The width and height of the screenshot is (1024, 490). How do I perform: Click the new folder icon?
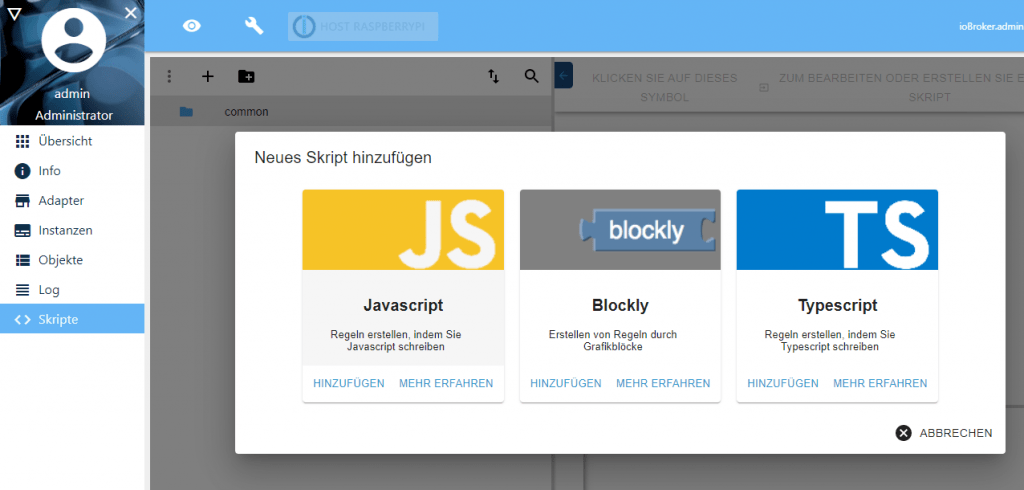246,76
